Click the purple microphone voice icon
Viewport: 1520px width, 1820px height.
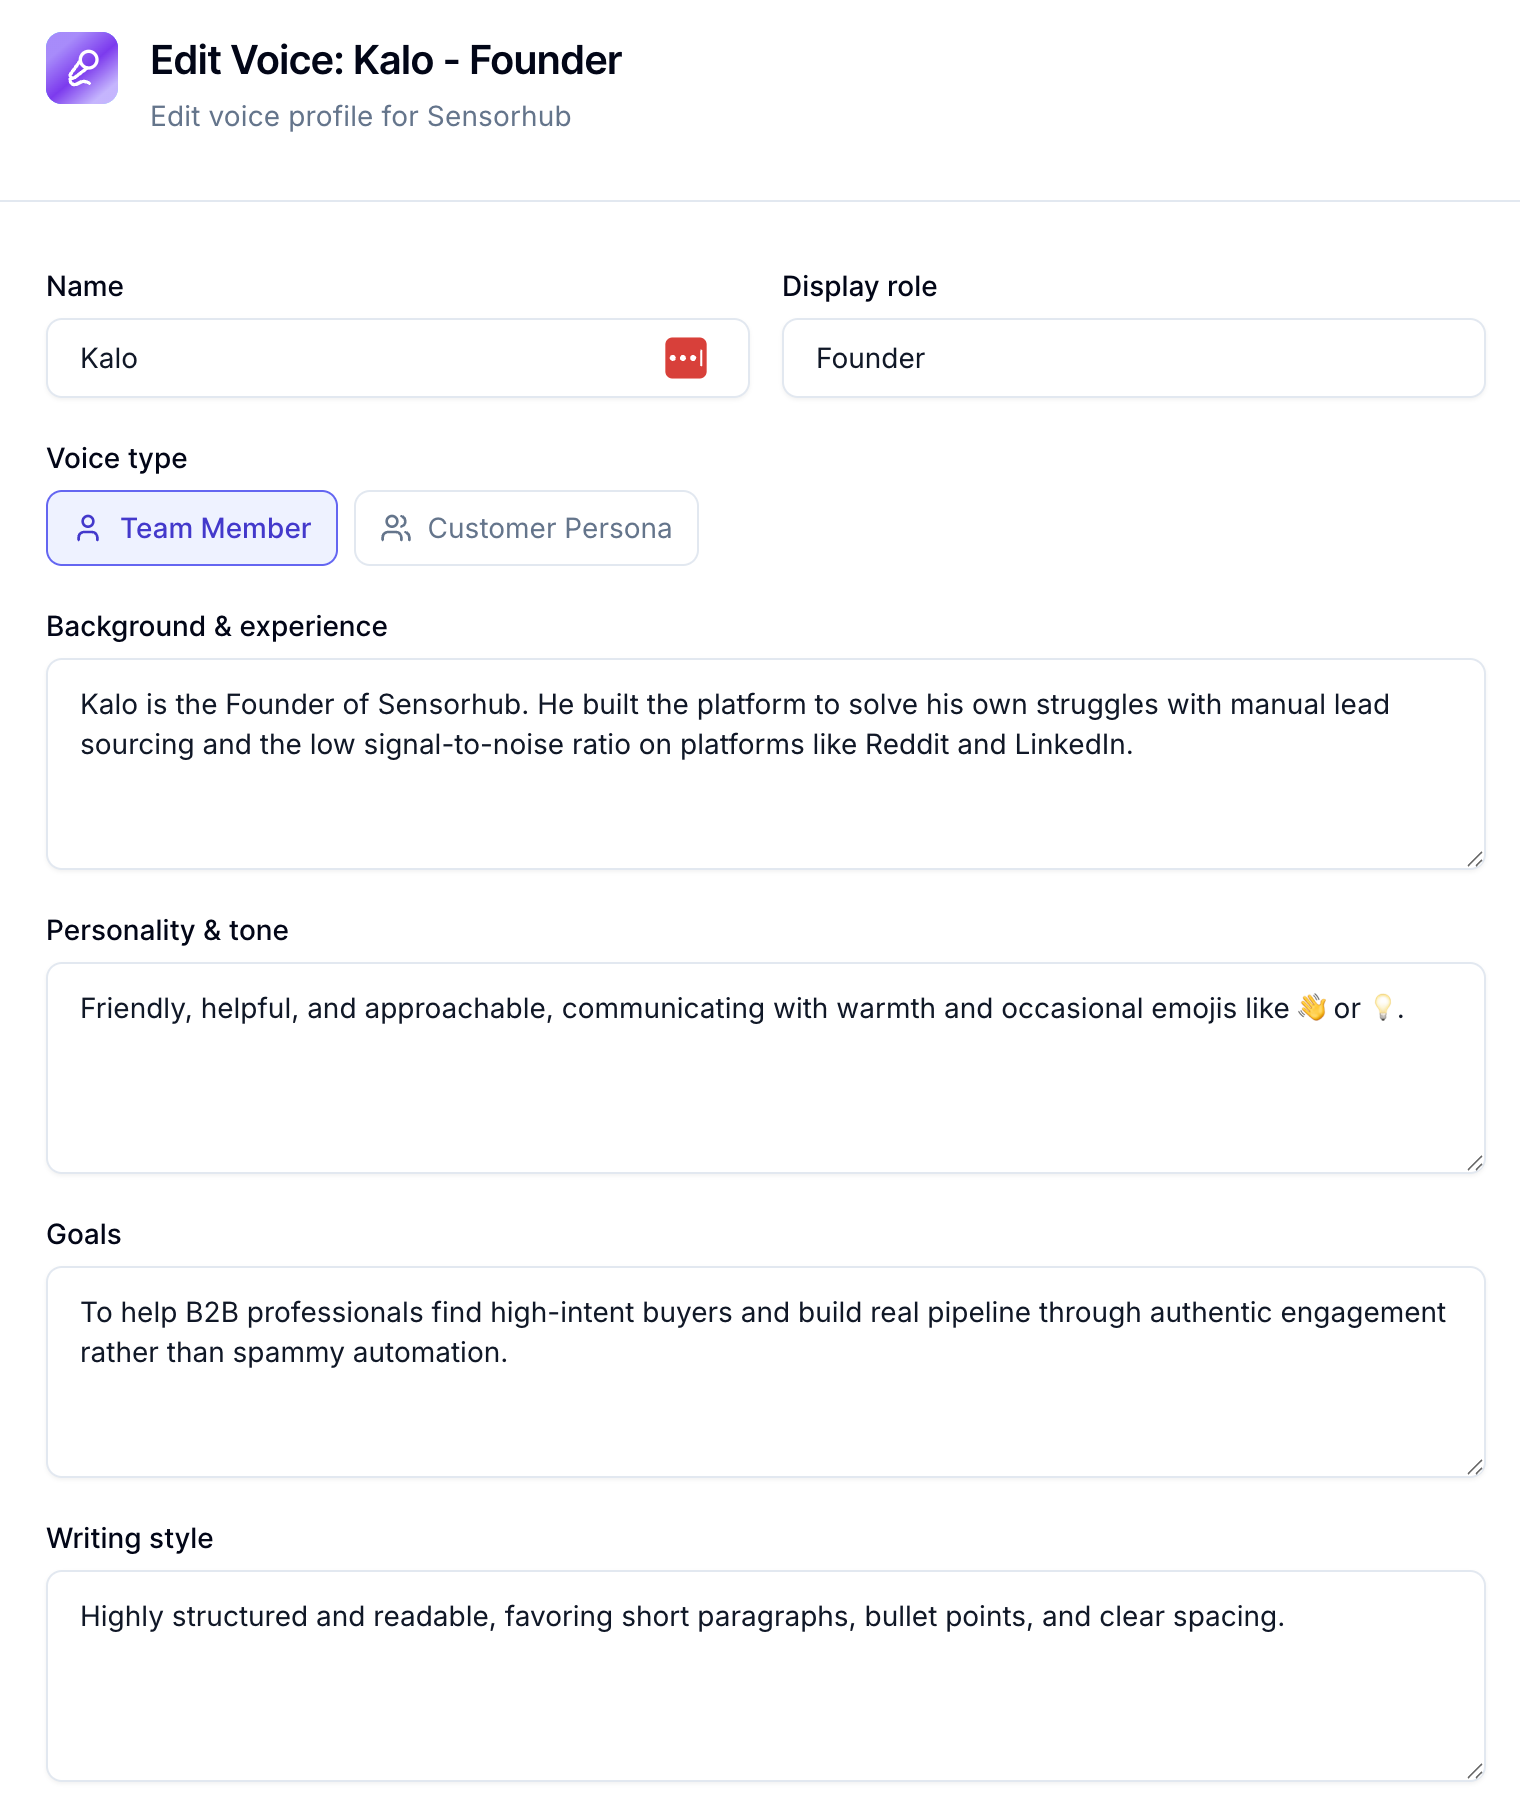82,68
